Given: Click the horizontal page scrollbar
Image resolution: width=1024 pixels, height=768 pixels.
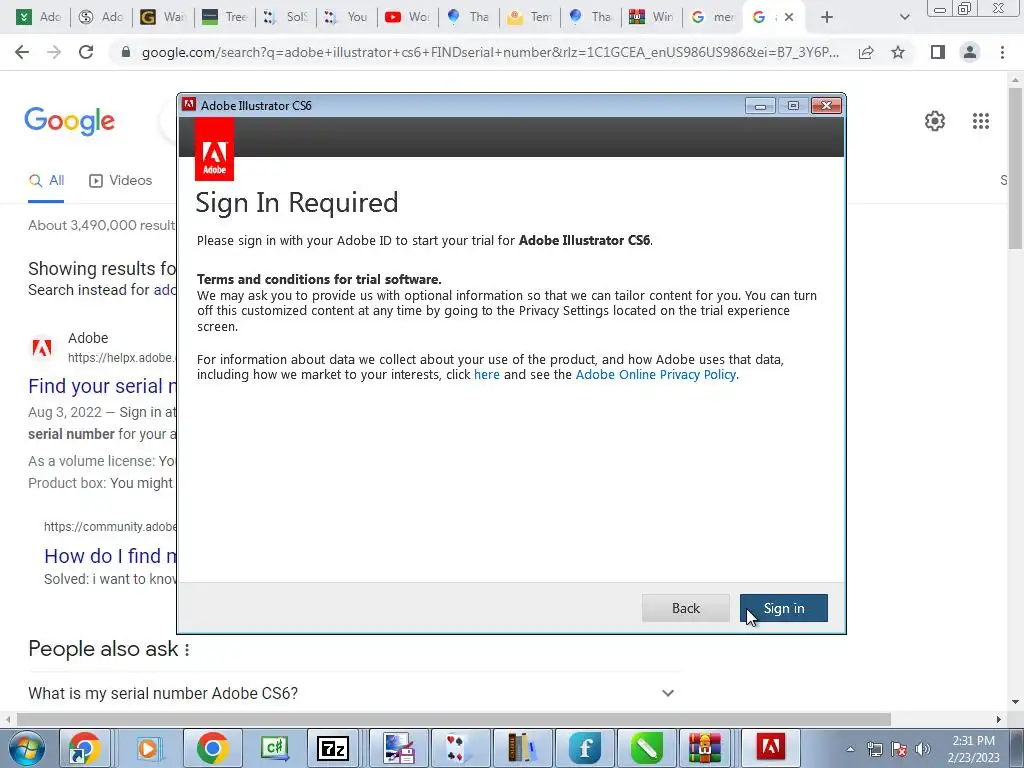Looking at the screenshot, I should pyautogui.click(x=454, y=719).
